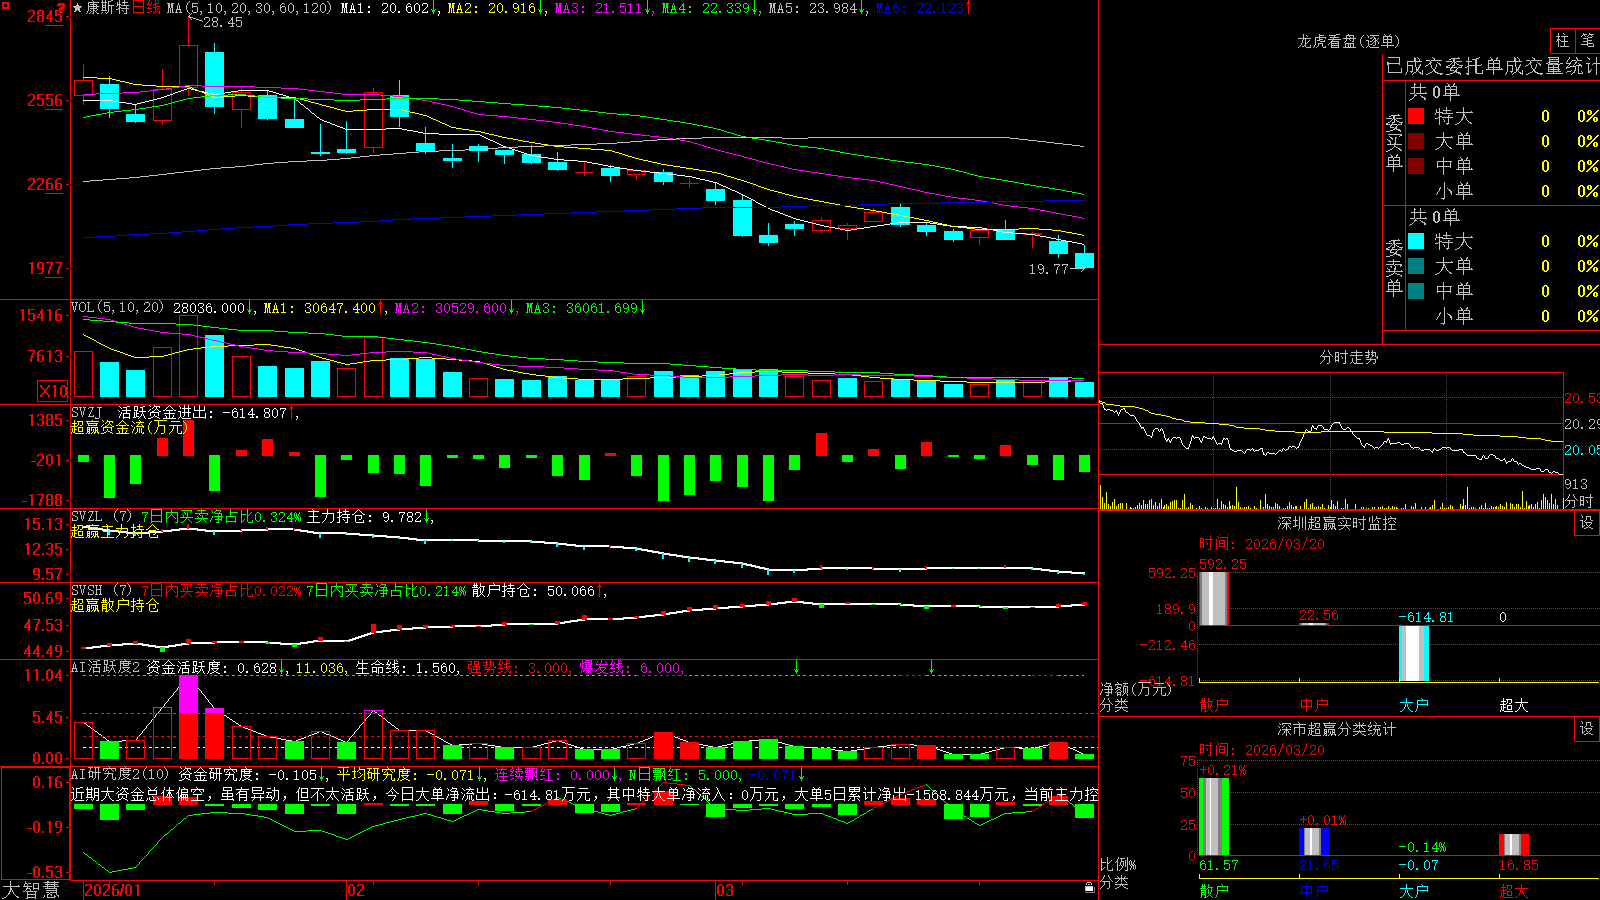The height and width of the screenshot is (900, 1600).
Task: Open 设 settings for 深圳超赢实时监控
Action: (1587, 523)
